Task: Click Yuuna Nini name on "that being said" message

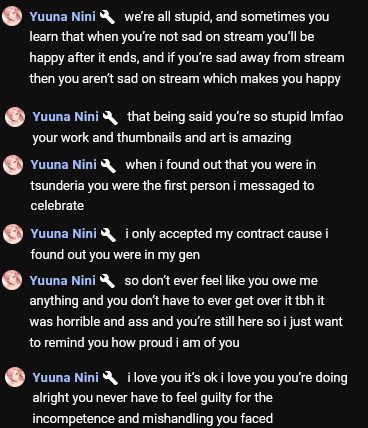Action: coord(66,117)
